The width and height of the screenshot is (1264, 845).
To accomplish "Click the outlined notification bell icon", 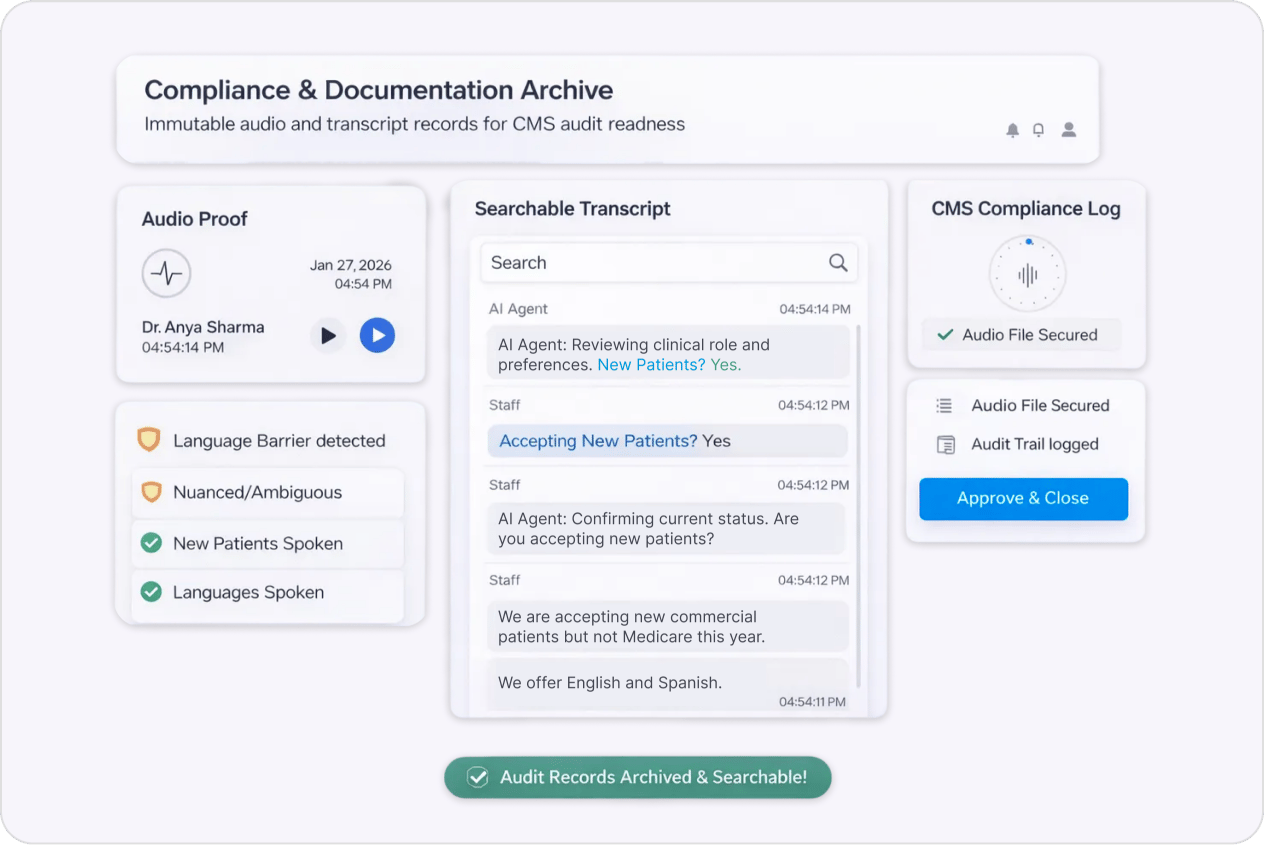I will point(1038,129).
